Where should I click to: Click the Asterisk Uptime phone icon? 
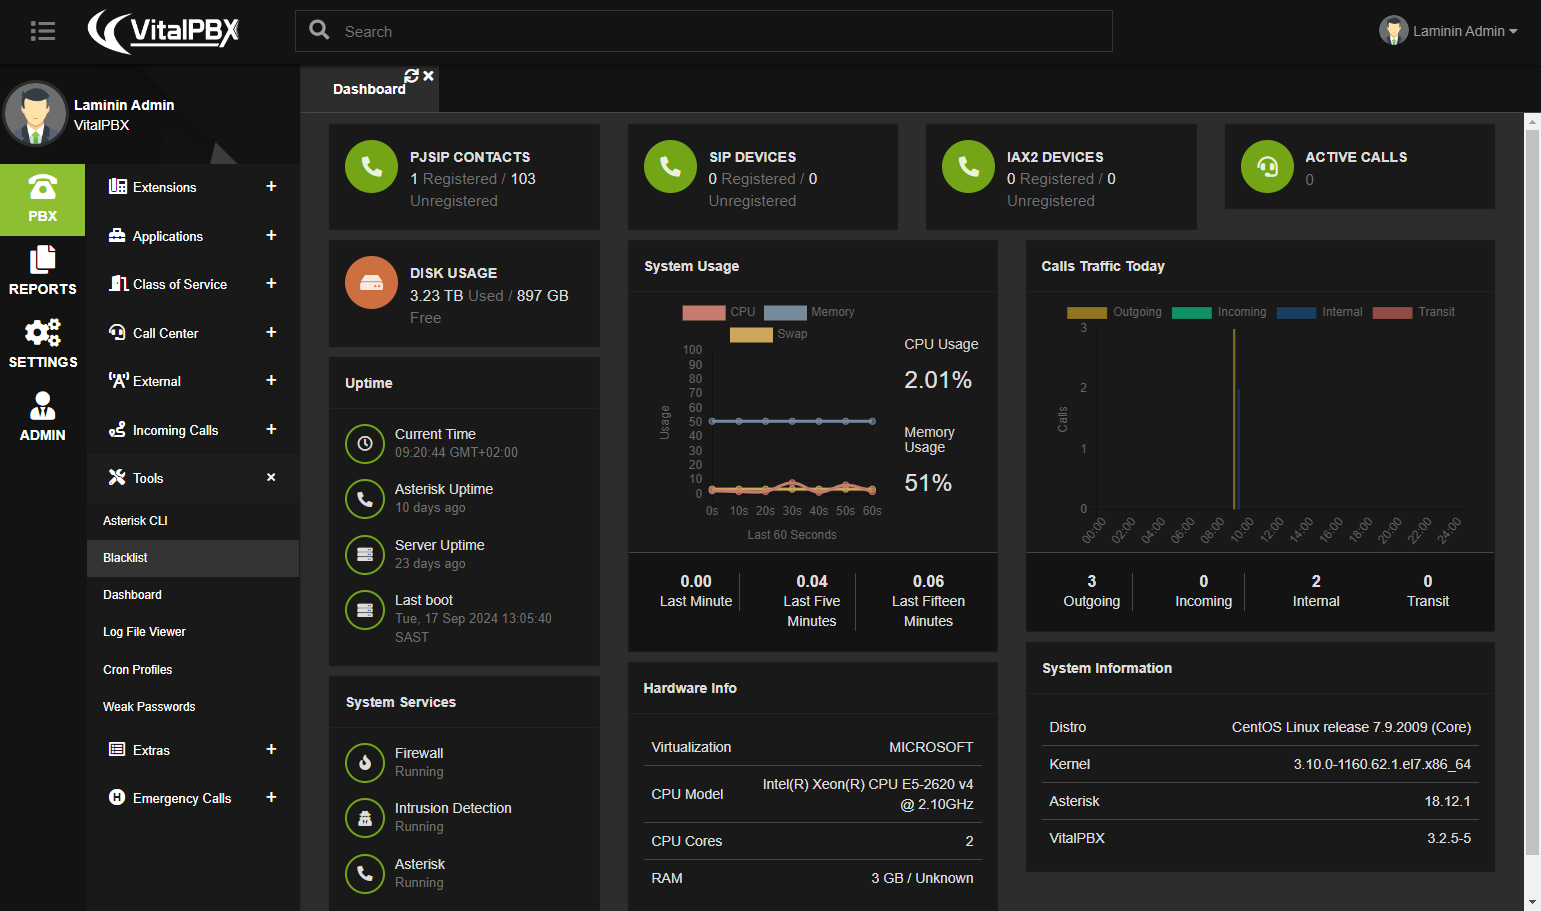coord(365,498)
